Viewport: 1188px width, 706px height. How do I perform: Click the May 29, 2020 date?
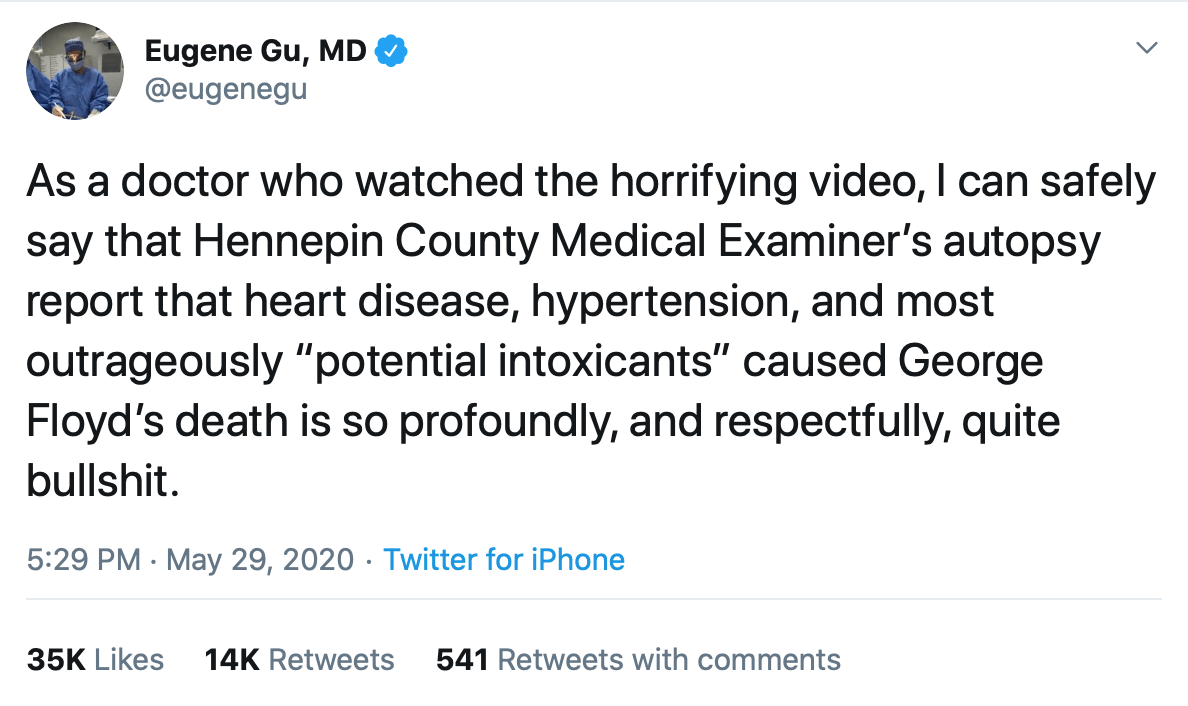[x=260, y=560]
